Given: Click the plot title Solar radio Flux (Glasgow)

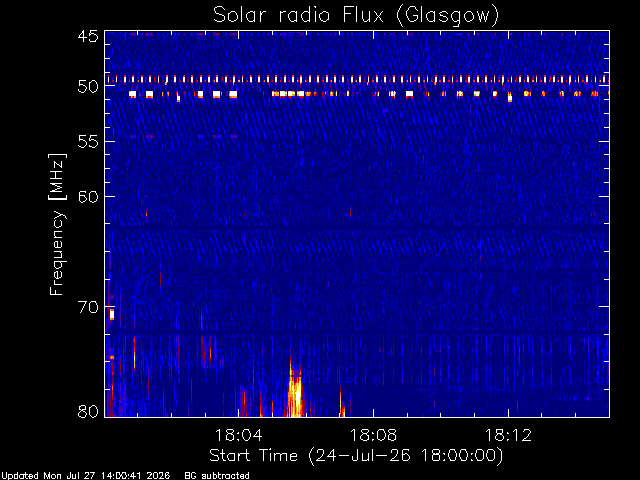Looking at the screenshot, I should tap(356, 16).
